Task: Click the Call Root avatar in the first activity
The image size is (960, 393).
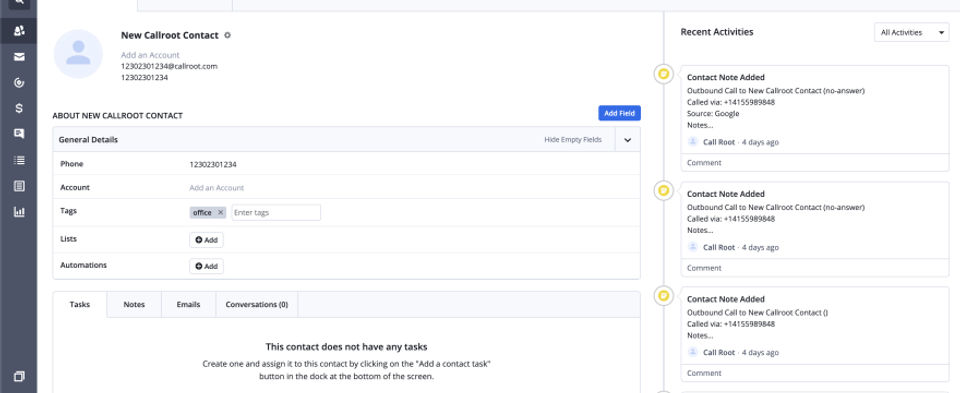Action: pos(692,142)
